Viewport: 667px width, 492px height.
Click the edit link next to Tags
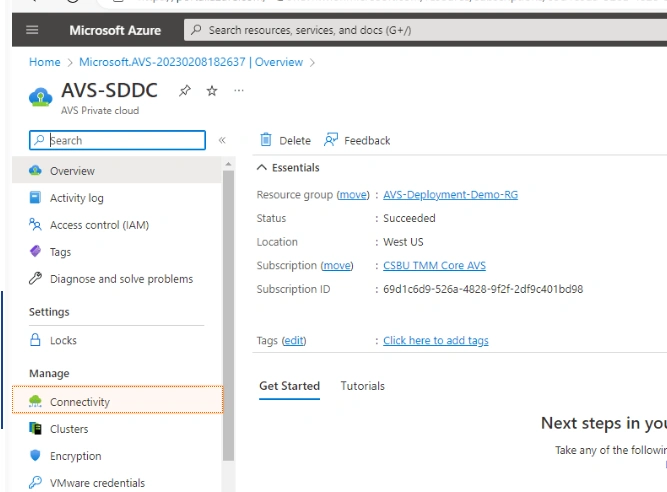tap(294, 340)
